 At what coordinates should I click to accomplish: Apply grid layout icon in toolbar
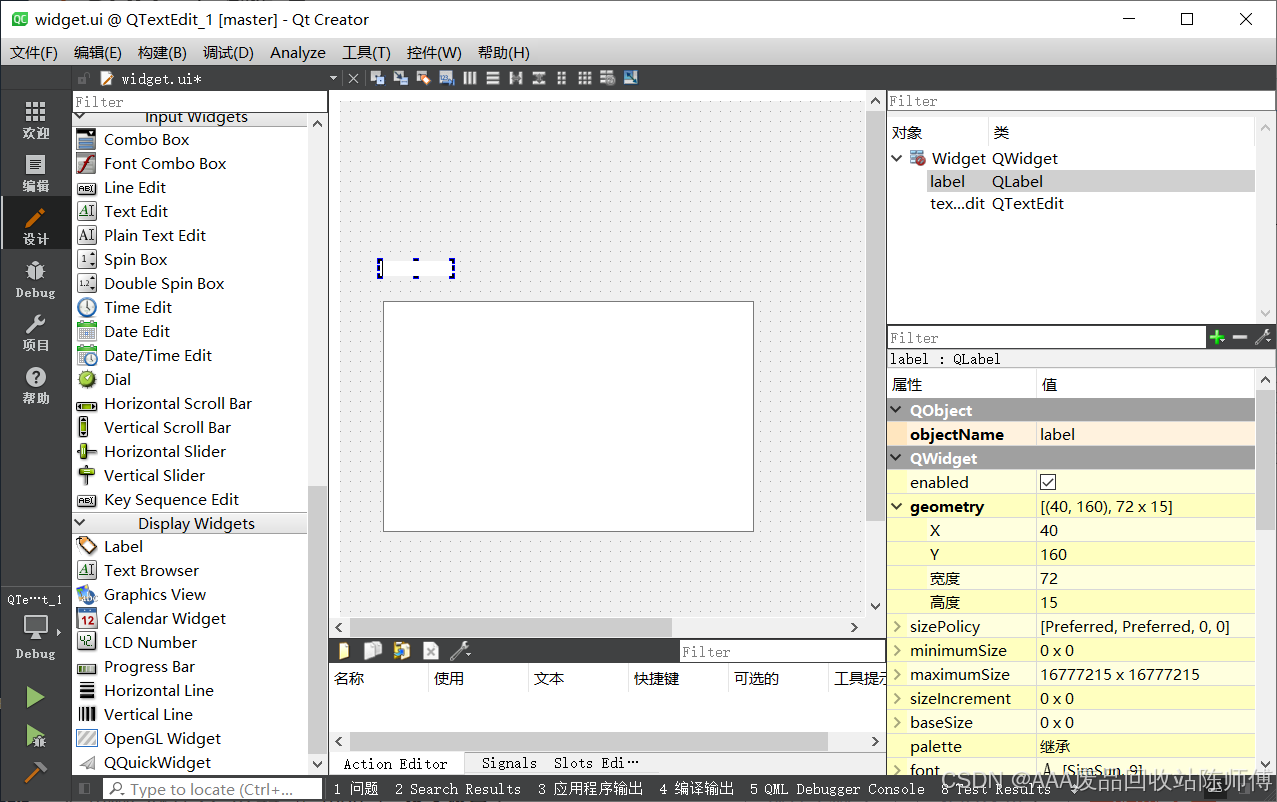(x=585, y=78)
